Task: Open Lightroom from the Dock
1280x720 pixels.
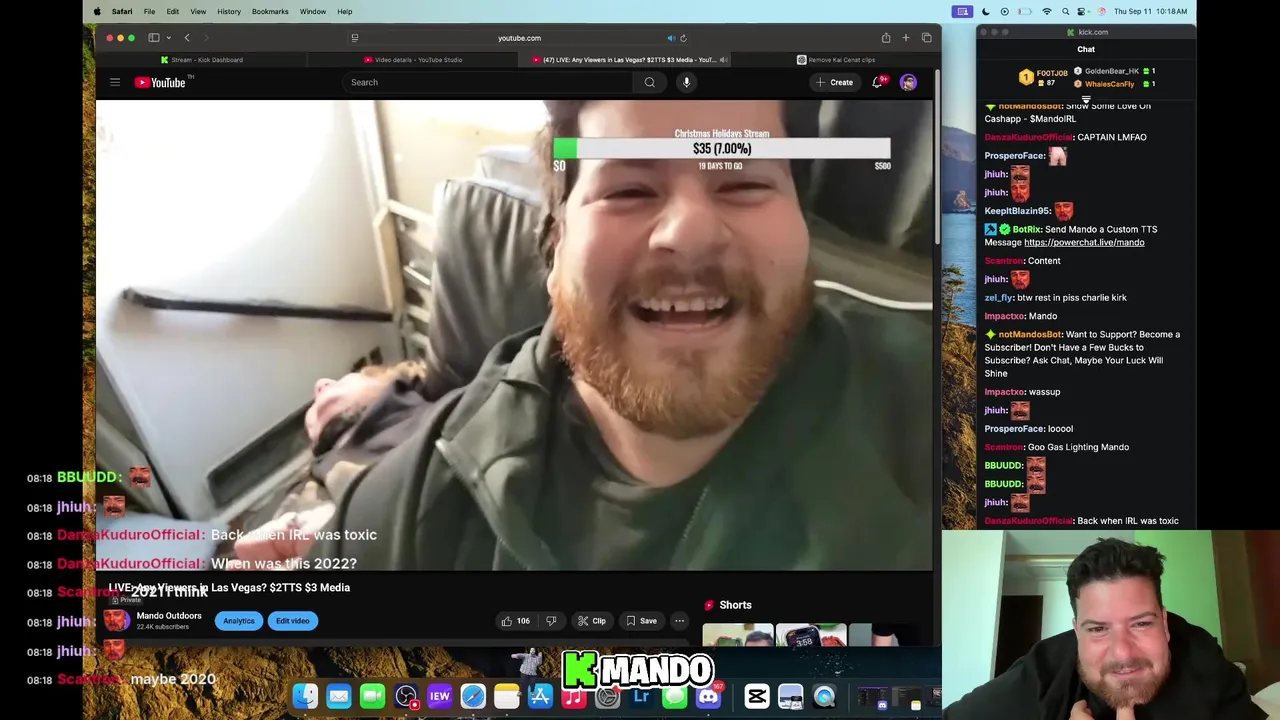Action: 641,696
